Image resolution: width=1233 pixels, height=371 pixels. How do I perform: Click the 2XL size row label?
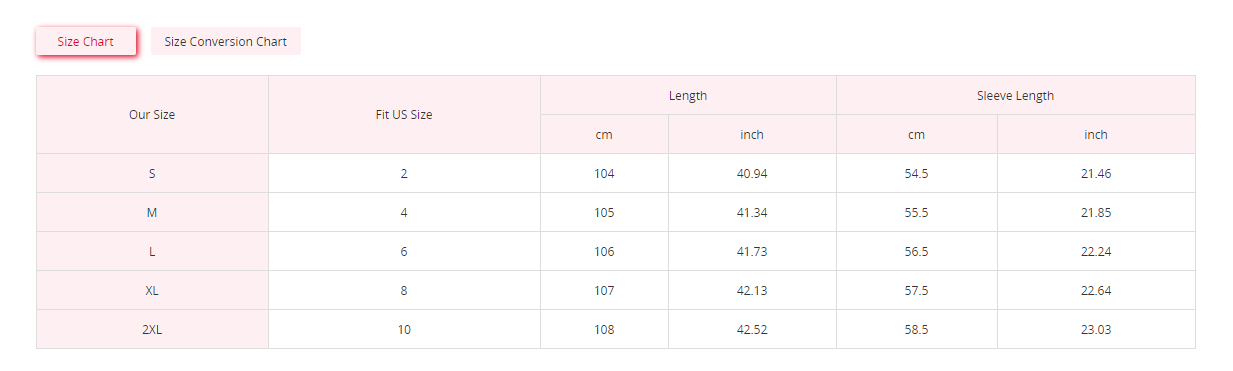pos(152,329)
